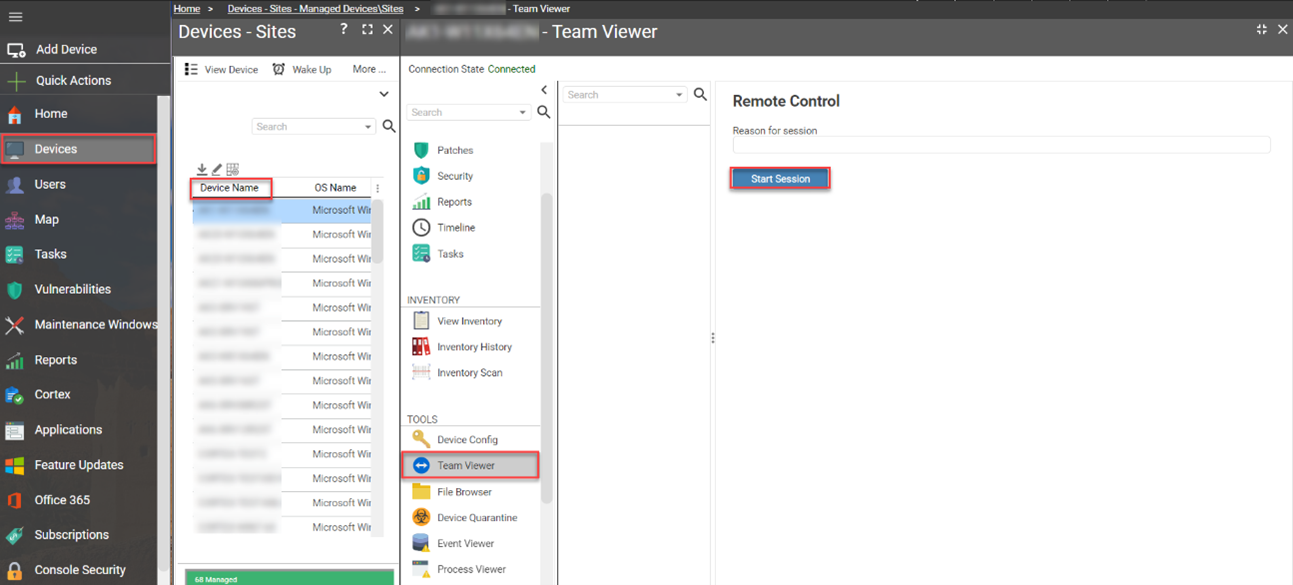Click the Add Device icon
The width and height of the screenshot is (1293, 585).
15,50
